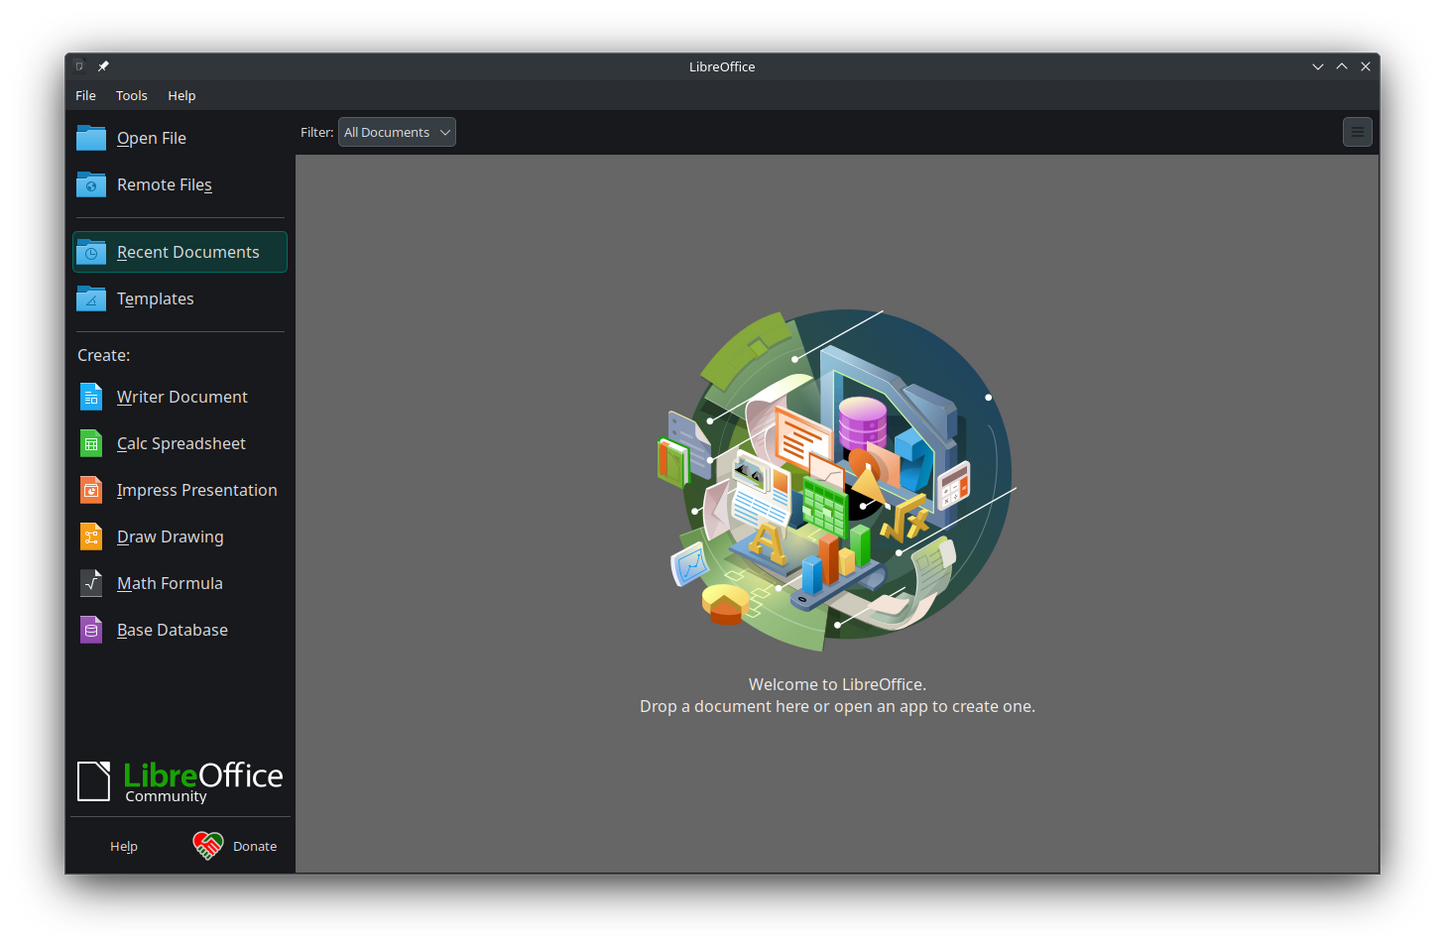Click the Donate heart icon
This screenshot has height=951, width=1445.
(207, 845)
